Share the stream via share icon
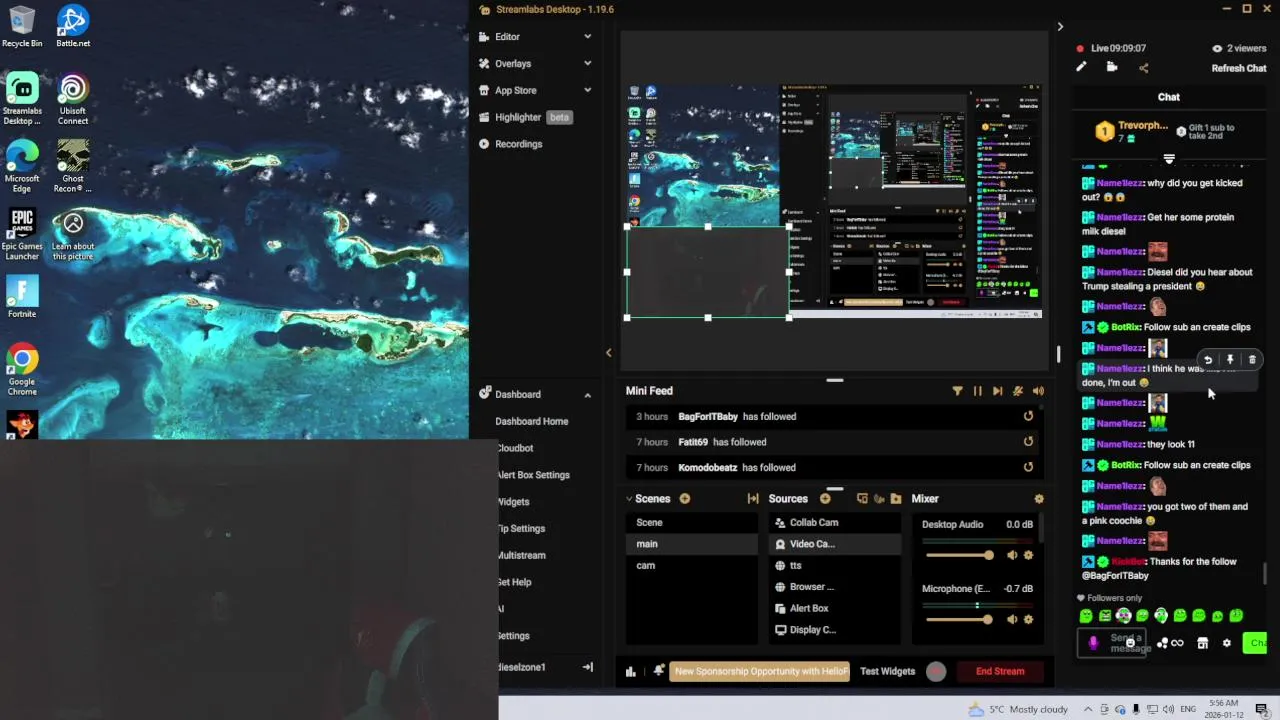Screen dimensions: 1280x720 1144,68
